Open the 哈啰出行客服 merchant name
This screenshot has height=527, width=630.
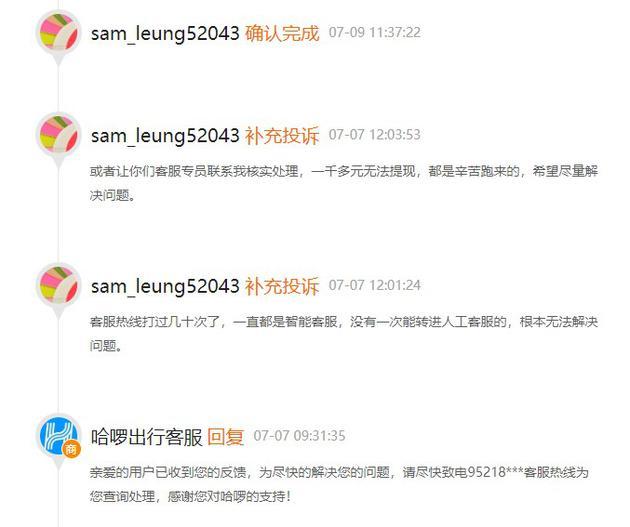point(146,437)
